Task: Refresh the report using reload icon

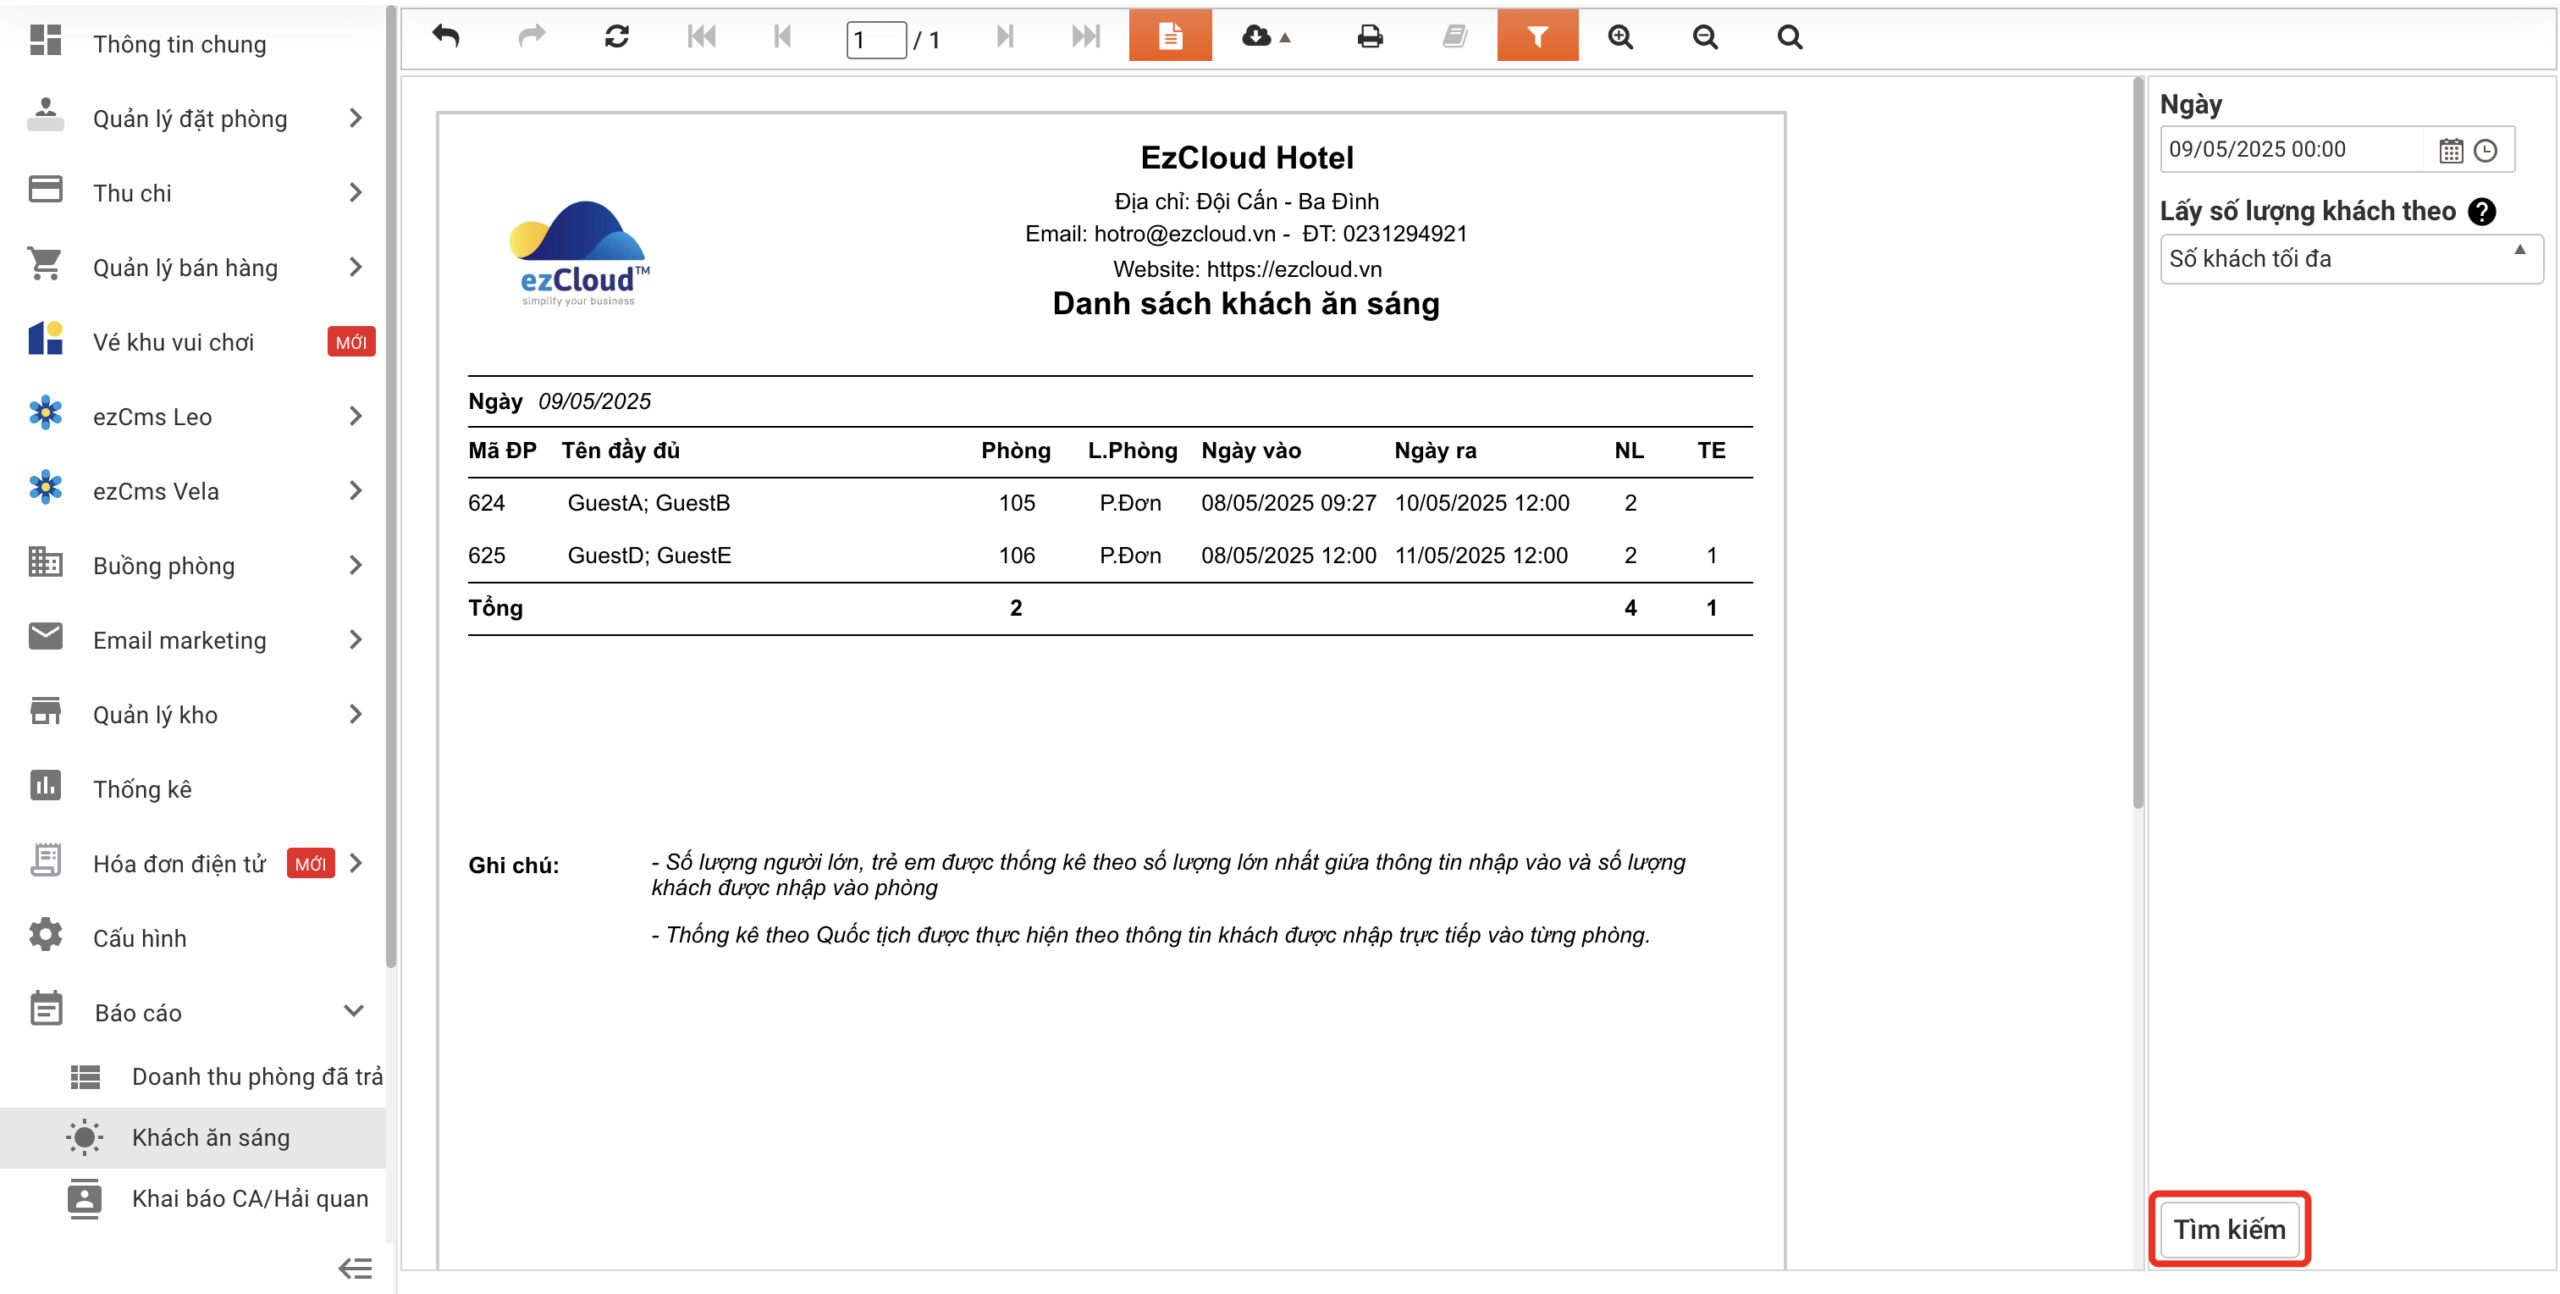Action: (x=617, y=37)
